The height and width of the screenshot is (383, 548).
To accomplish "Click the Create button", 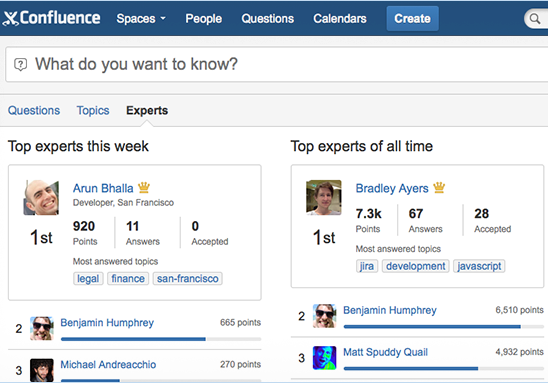I will click(x=412, y=19).
